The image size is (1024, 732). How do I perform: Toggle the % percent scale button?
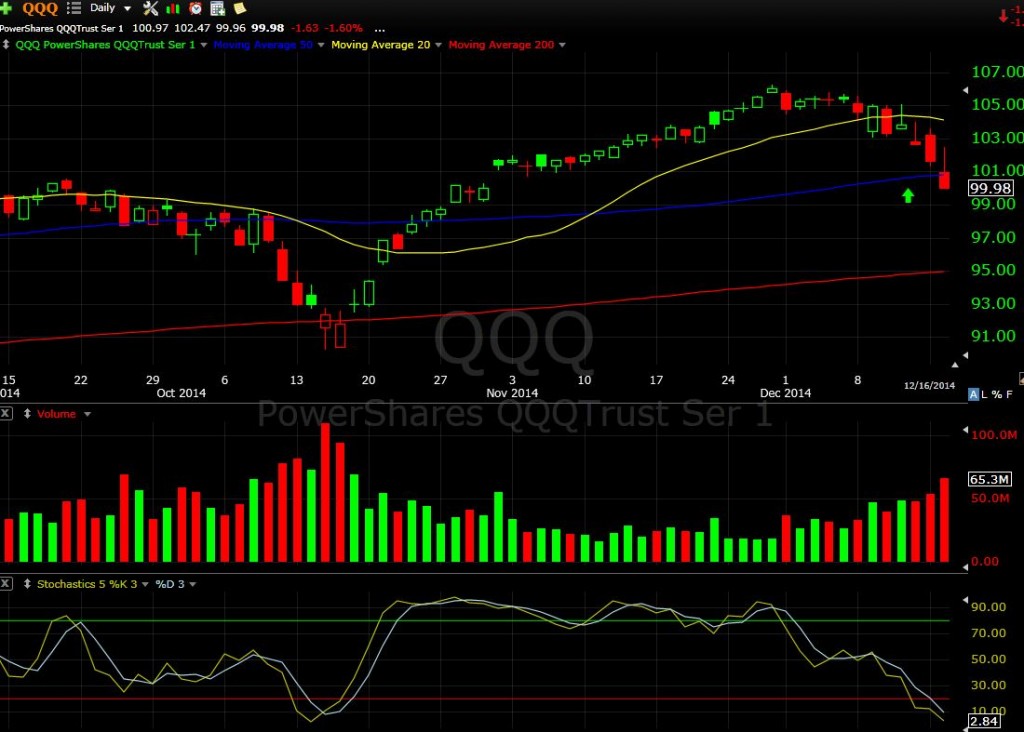point(997,394)
